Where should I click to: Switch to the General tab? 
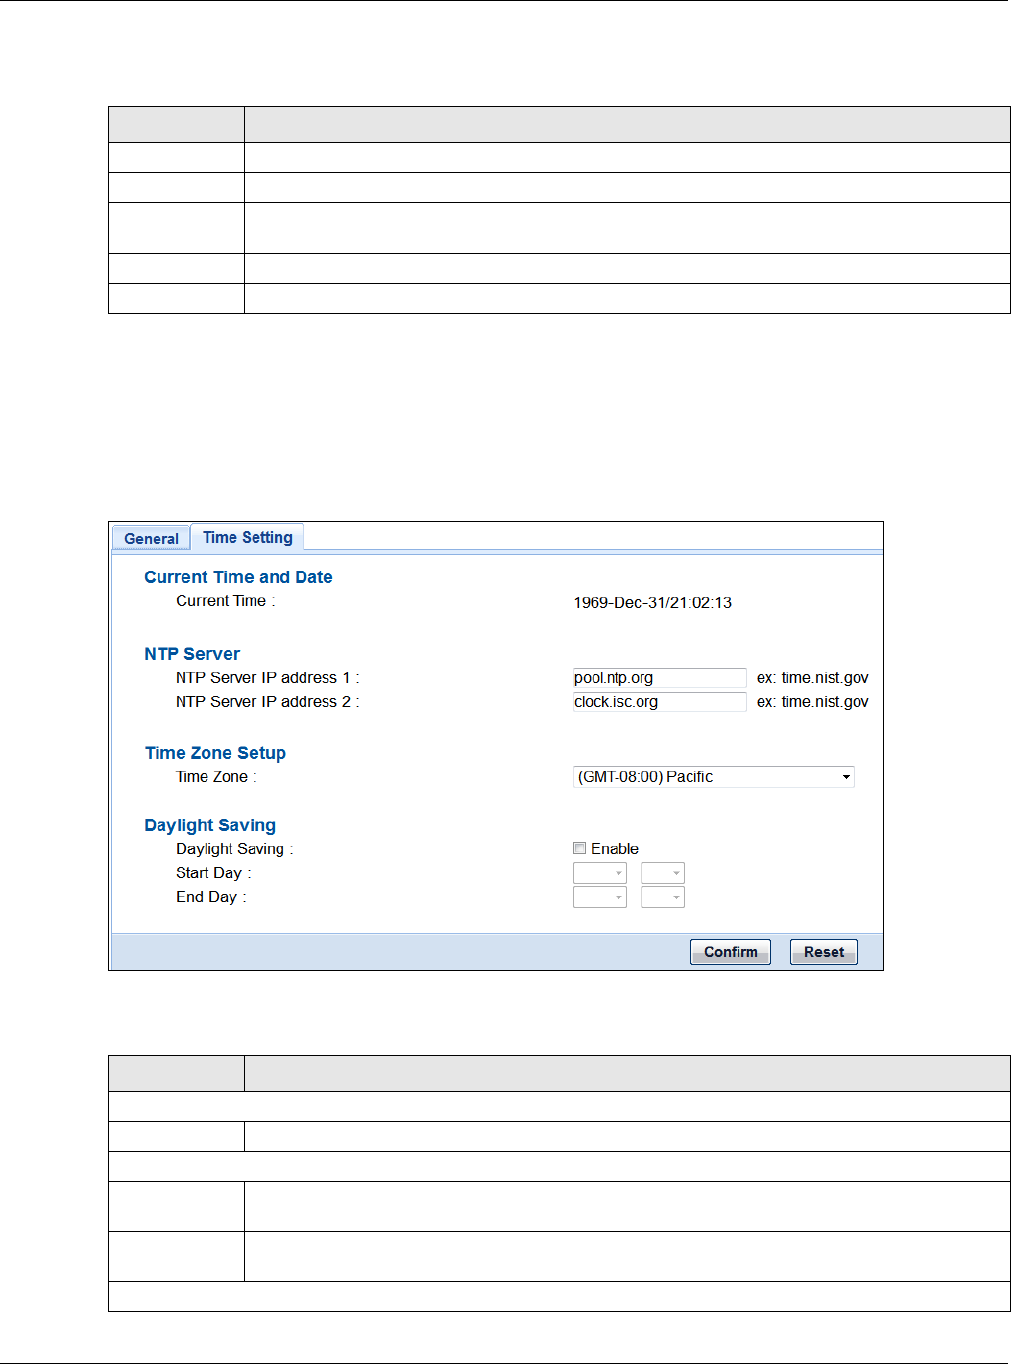click(151, 538)
